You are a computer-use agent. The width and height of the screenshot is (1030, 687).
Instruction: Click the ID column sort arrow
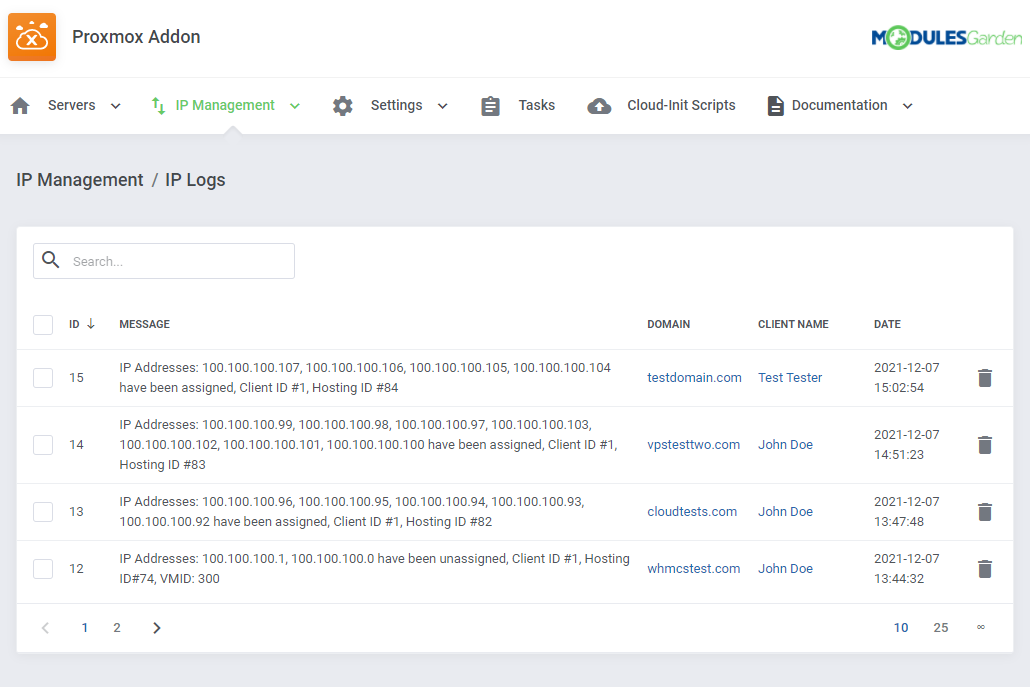coord(91,324)
